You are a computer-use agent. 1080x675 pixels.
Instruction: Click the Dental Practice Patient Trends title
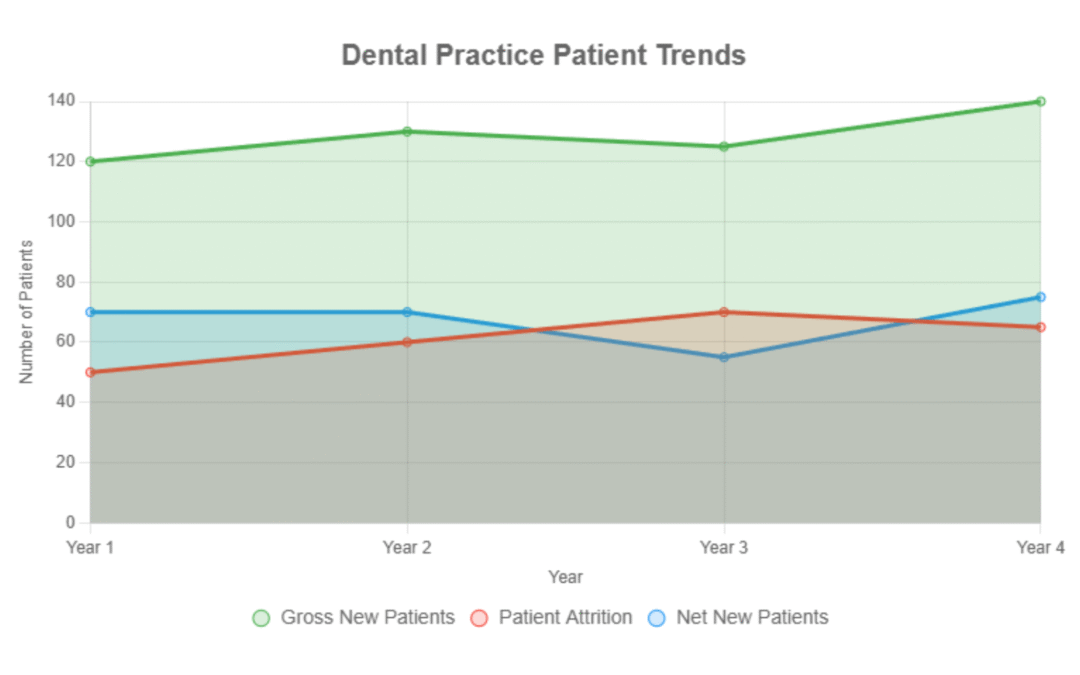tap(543, 55)
